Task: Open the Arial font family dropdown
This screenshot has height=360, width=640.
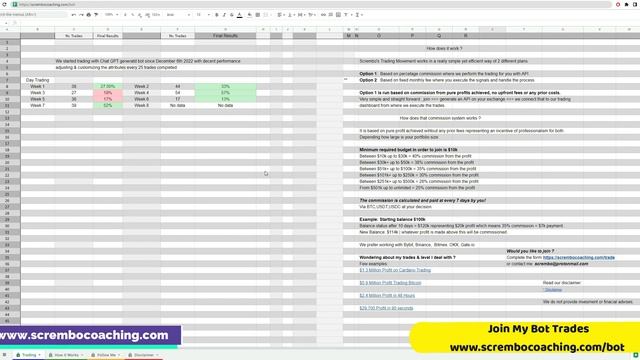Action: 179,15
